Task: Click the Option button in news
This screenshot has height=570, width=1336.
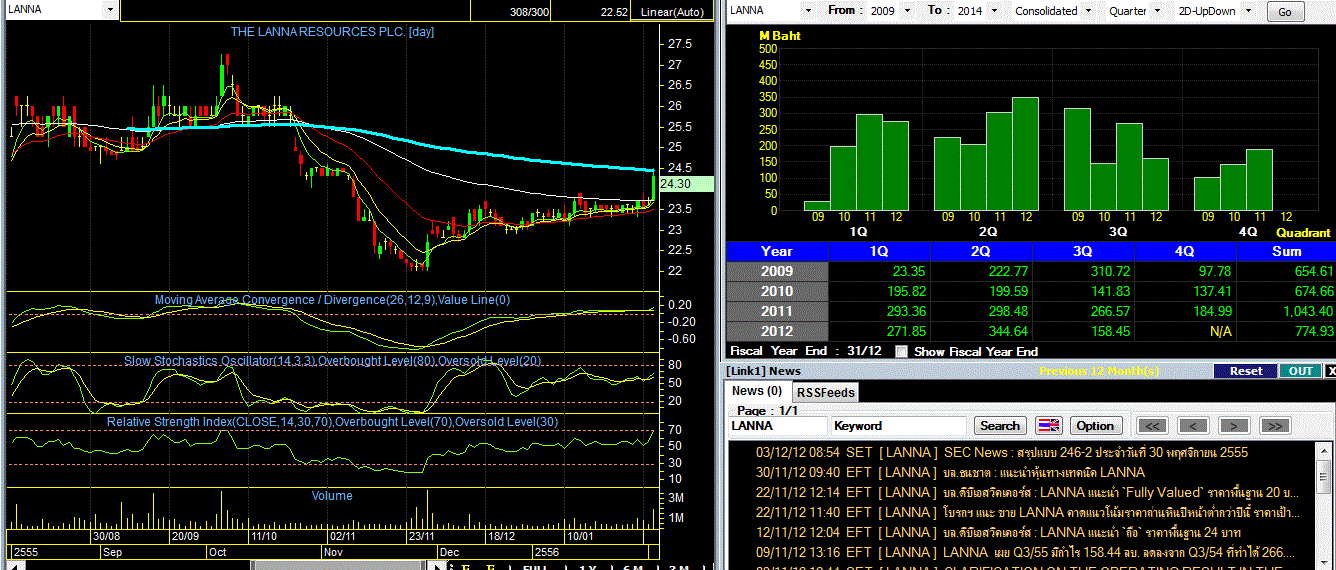Action: (1095, 425)
